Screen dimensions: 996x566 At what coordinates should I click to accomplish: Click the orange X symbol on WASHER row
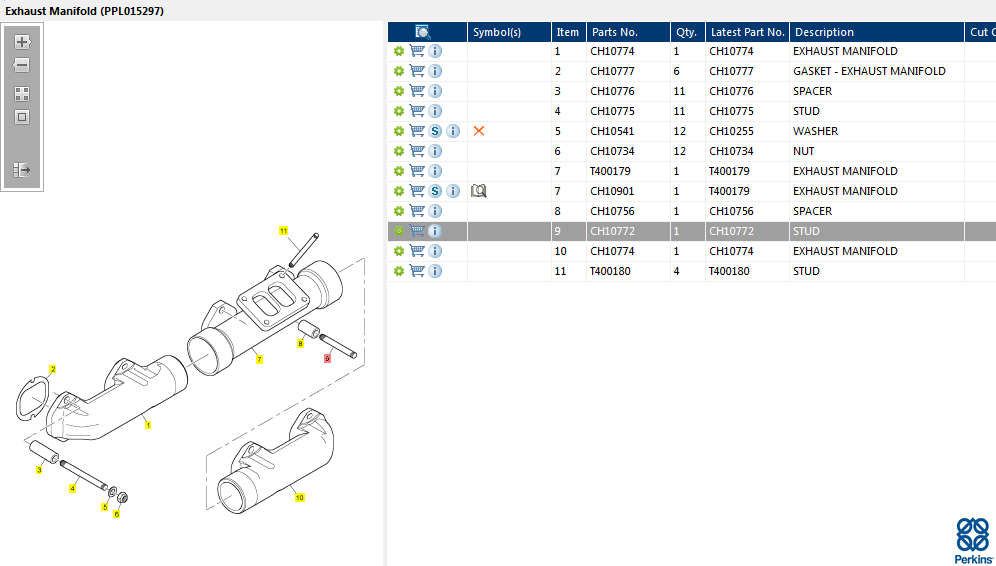[x=479, y=131]
